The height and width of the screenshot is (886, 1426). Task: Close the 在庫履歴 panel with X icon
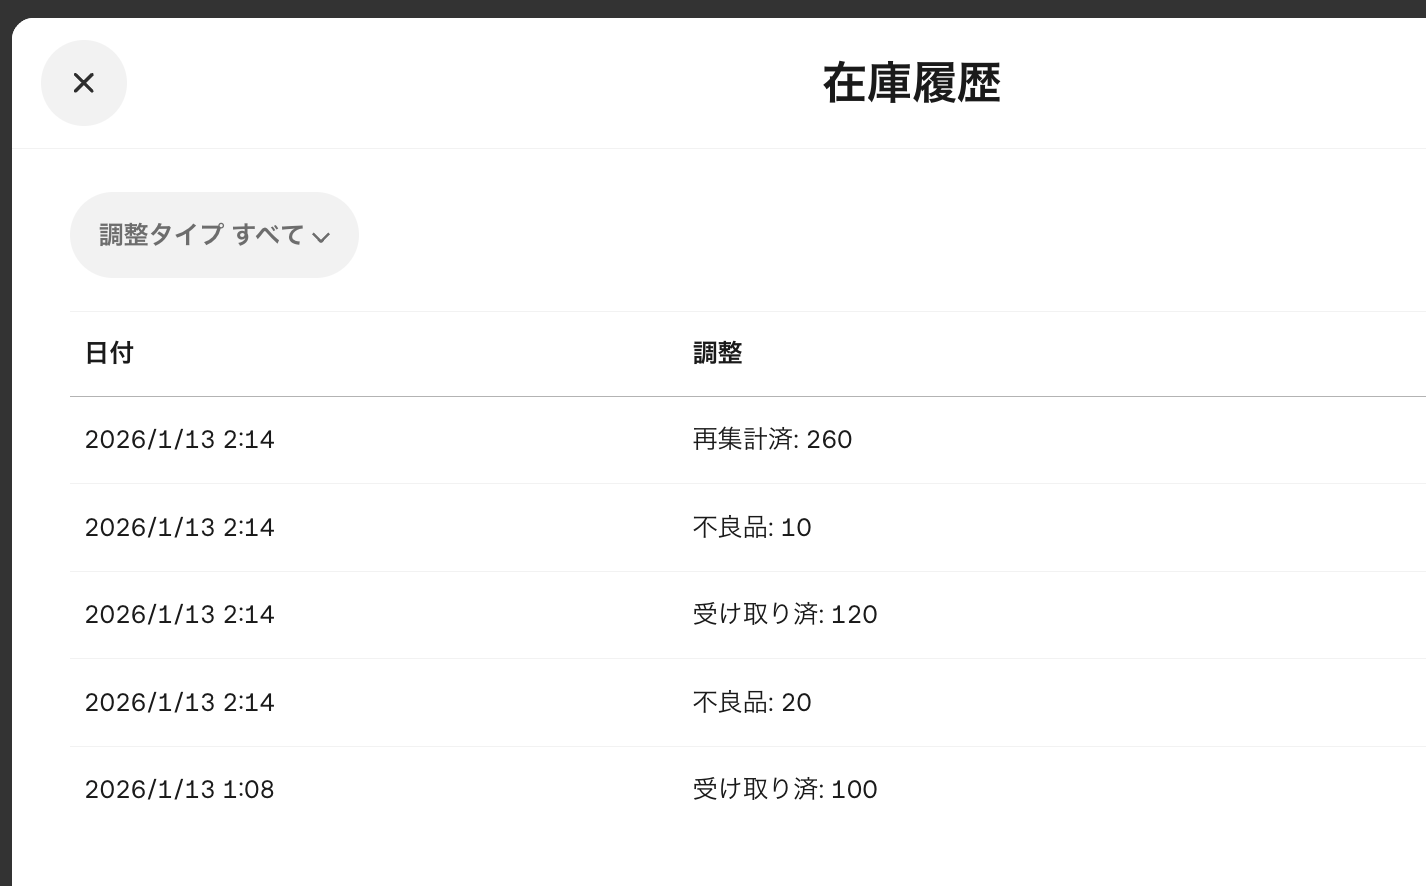[x=84, y=83]
